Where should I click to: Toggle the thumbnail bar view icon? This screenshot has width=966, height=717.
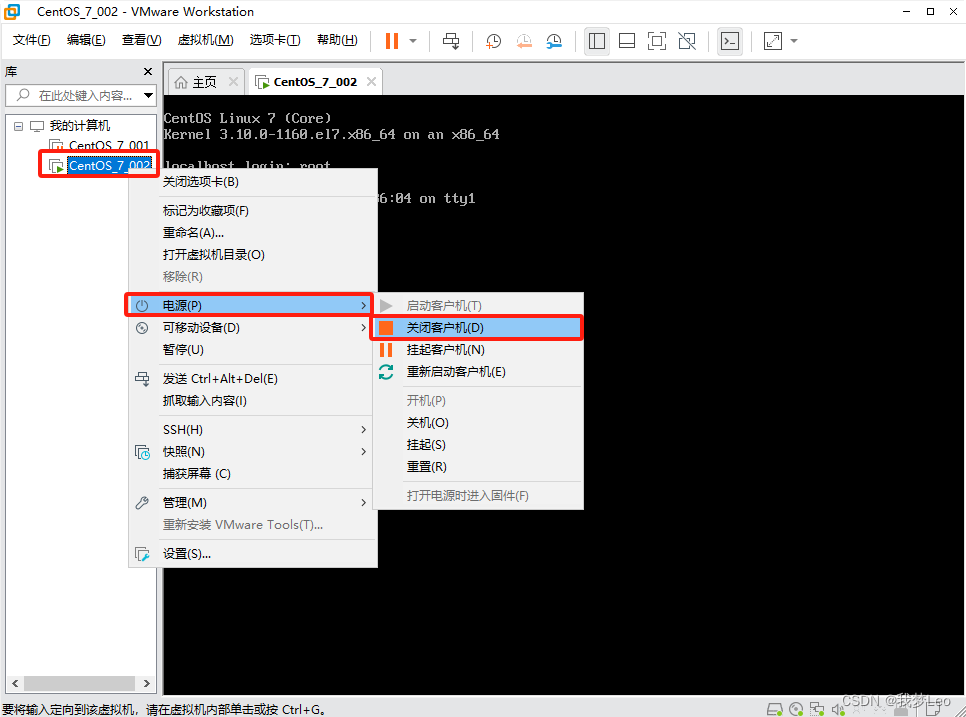[x=627, y=41]
